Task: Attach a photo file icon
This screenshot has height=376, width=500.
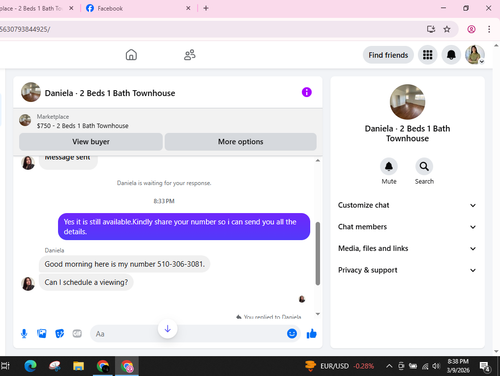Action: (x=42, y=333)
